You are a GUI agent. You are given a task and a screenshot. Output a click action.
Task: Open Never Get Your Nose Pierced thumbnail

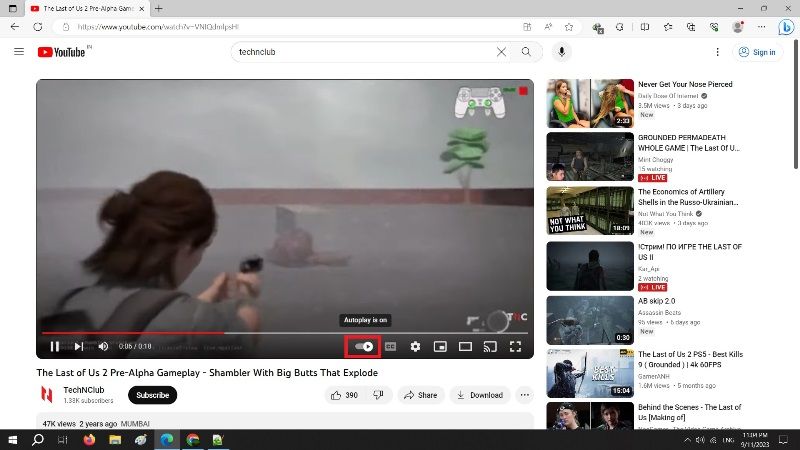[x=590, y=103]
